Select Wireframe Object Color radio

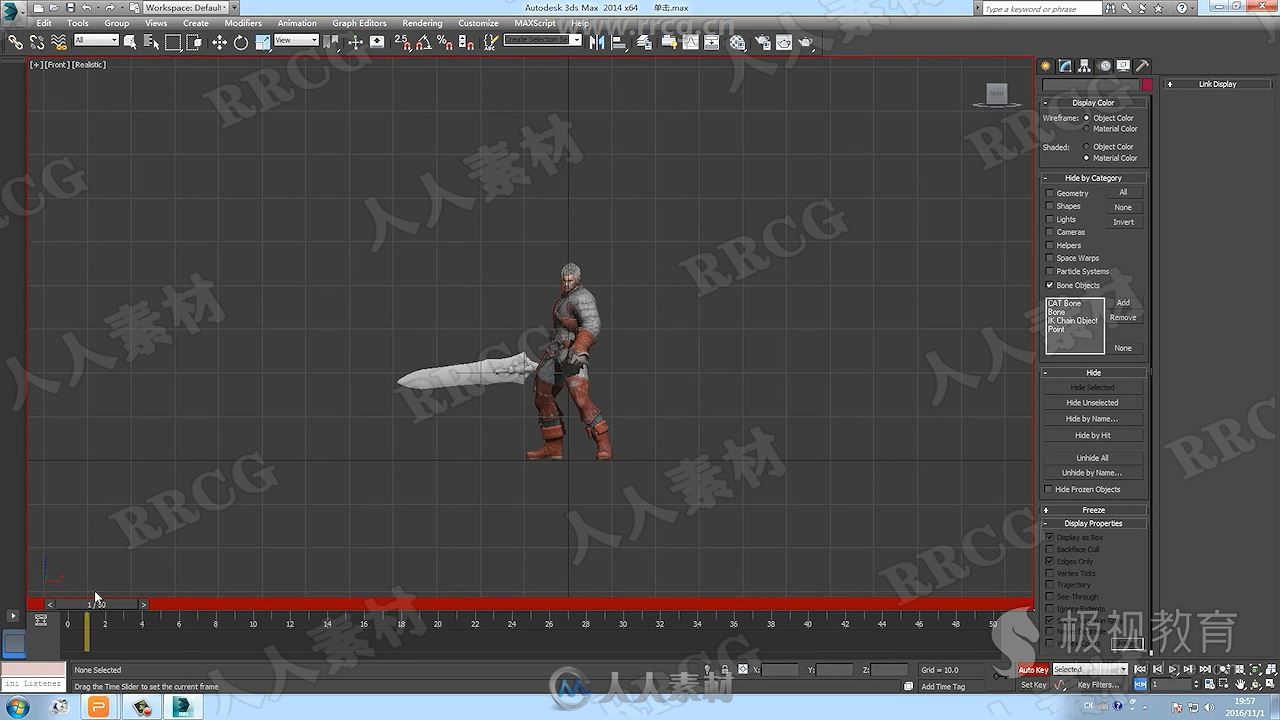click(1086, 118)
